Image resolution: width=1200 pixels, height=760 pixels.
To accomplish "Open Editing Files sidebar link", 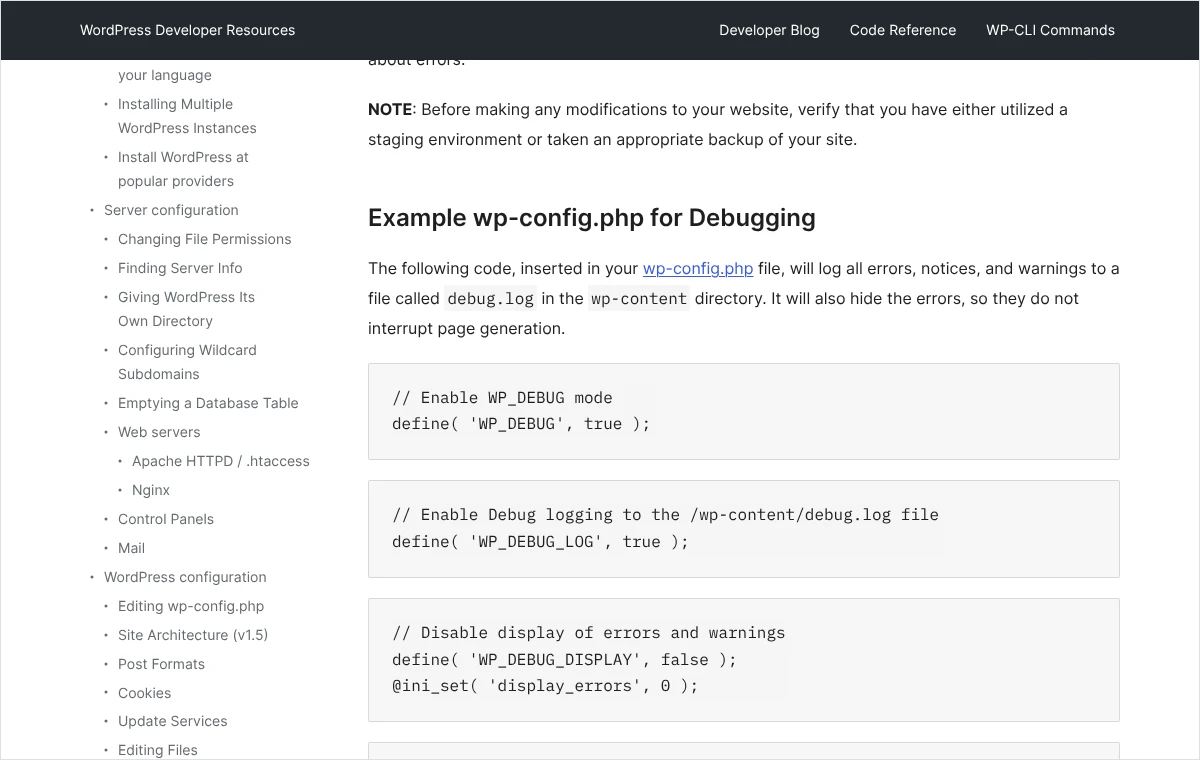I will [158, 750].
